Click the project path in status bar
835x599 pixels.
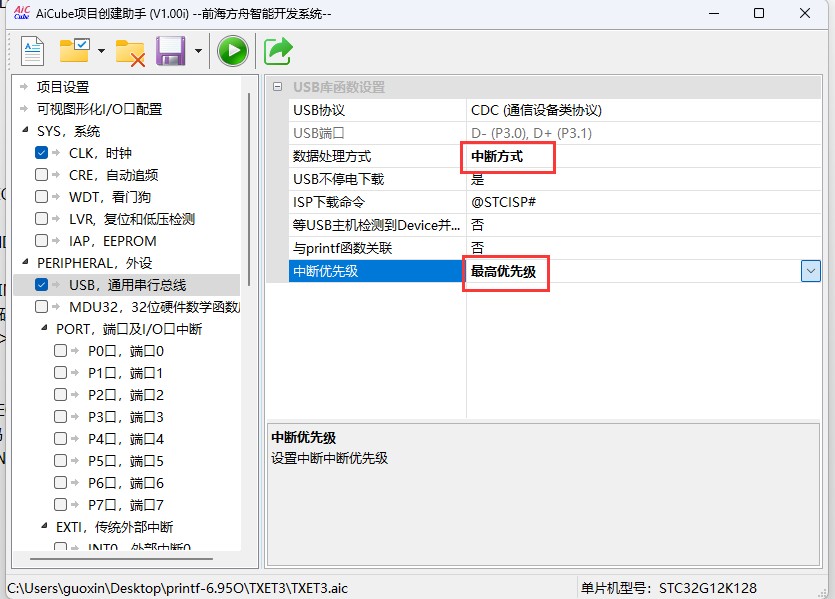177,588
